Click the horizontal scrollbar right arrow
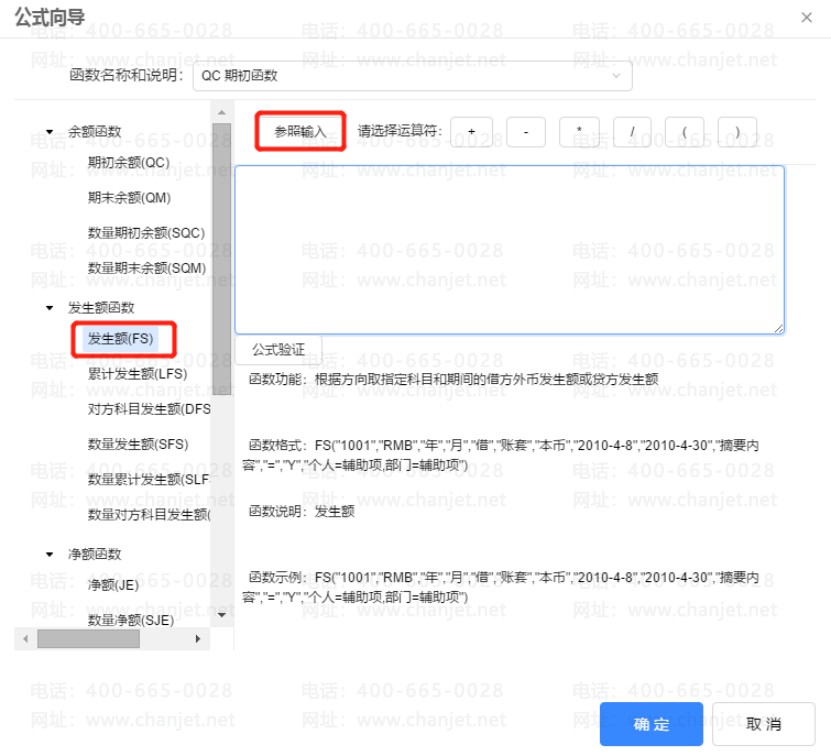 tap(197, 638)
